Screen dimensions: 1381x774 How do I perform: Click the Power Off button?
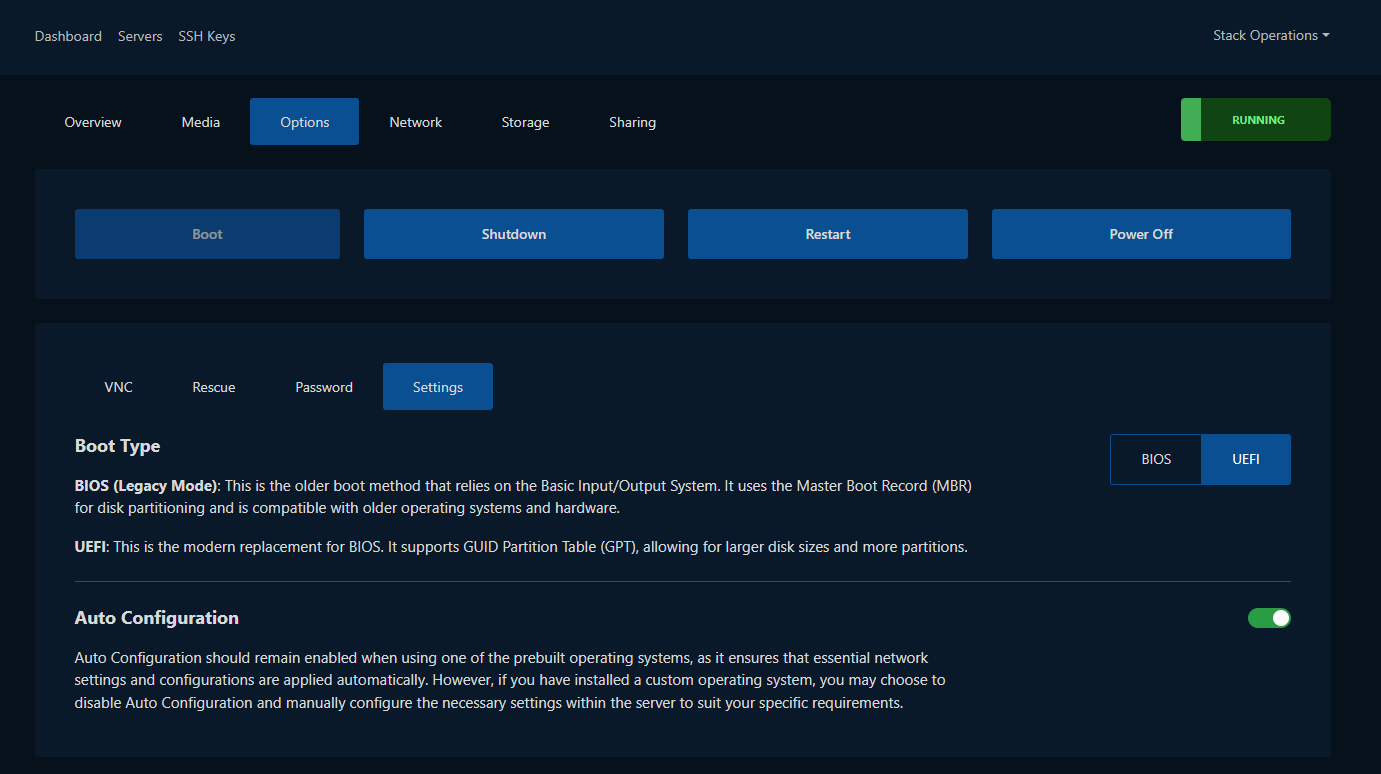[1141, 234]
